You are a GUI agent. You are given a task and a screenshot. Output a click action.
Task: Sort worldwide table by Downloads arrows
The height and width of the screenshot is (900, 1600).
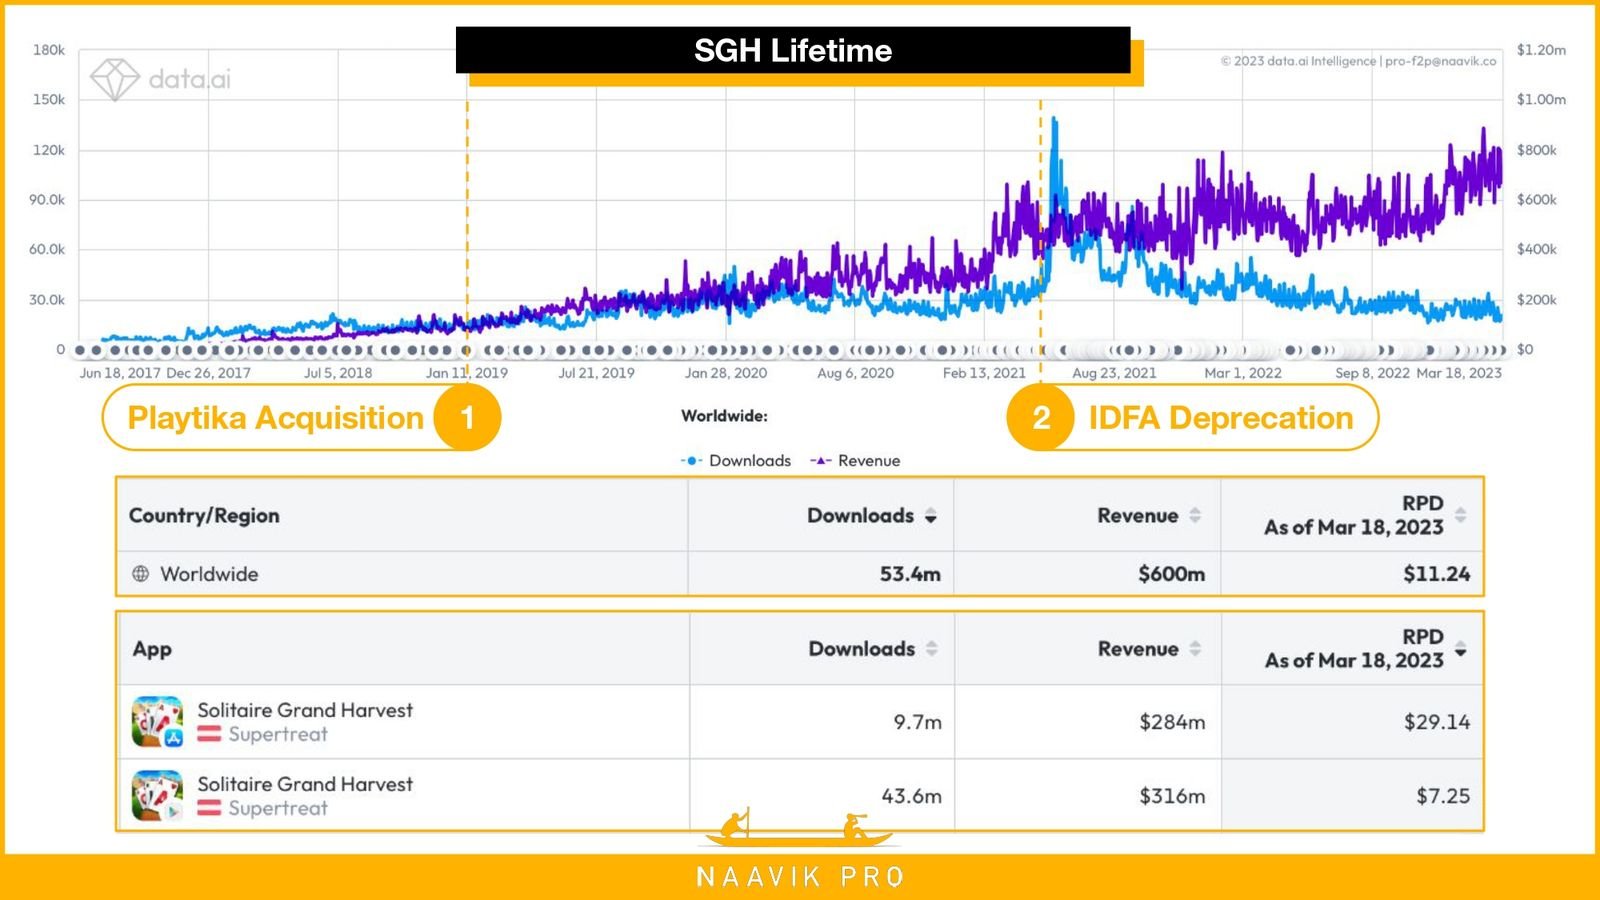point(931,516)
